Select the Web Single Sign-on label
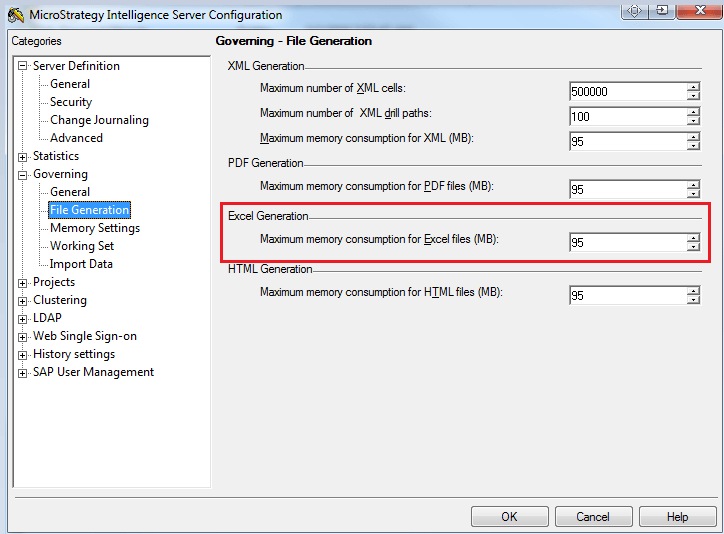 (x=85, y=336)
